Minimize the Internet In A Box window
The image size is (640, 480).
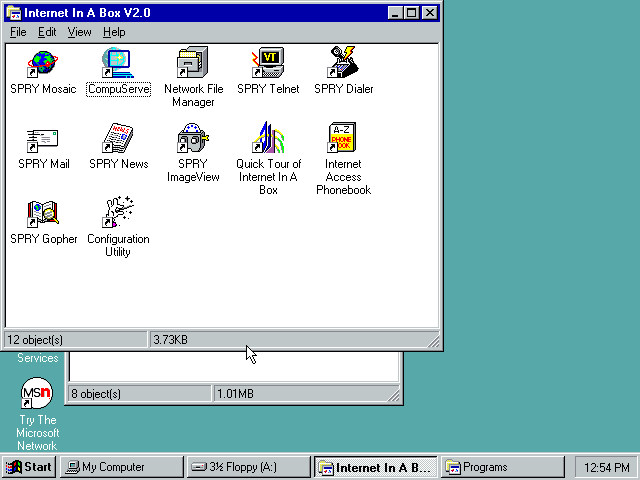tap(394, 13)
